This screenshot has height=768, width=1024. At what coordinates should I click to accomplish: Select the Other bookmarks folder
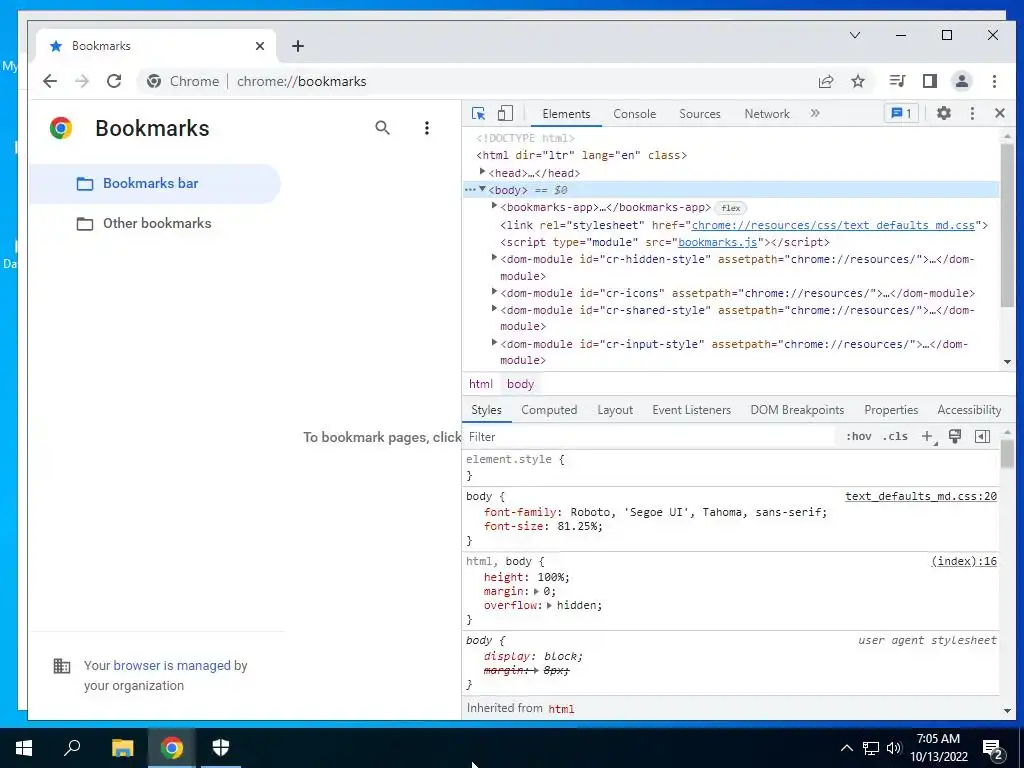click(155, 223)
